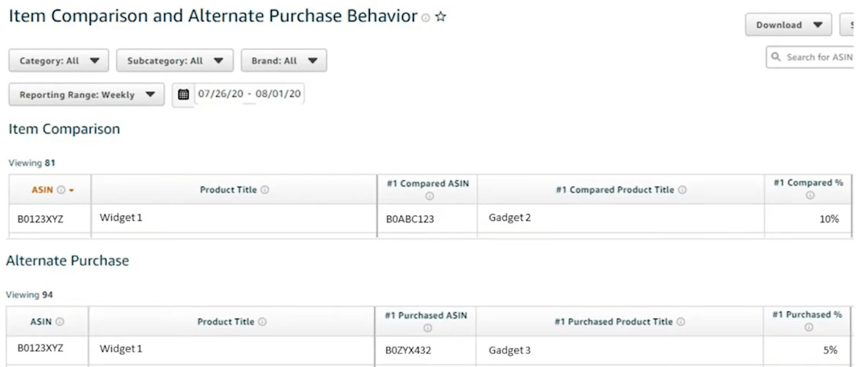This screenshot has height=367, width=864.
Task: Click the info icon beside the page title
Action: click(x=425, y=18)
